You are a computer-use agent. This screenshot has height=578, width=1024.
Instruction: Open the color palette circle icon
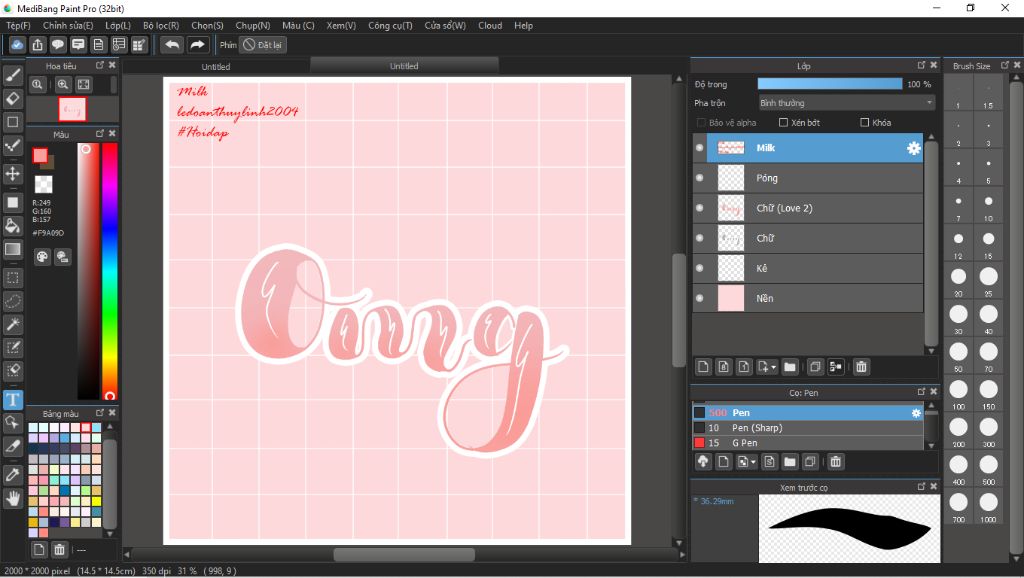(x=42, y=257)
